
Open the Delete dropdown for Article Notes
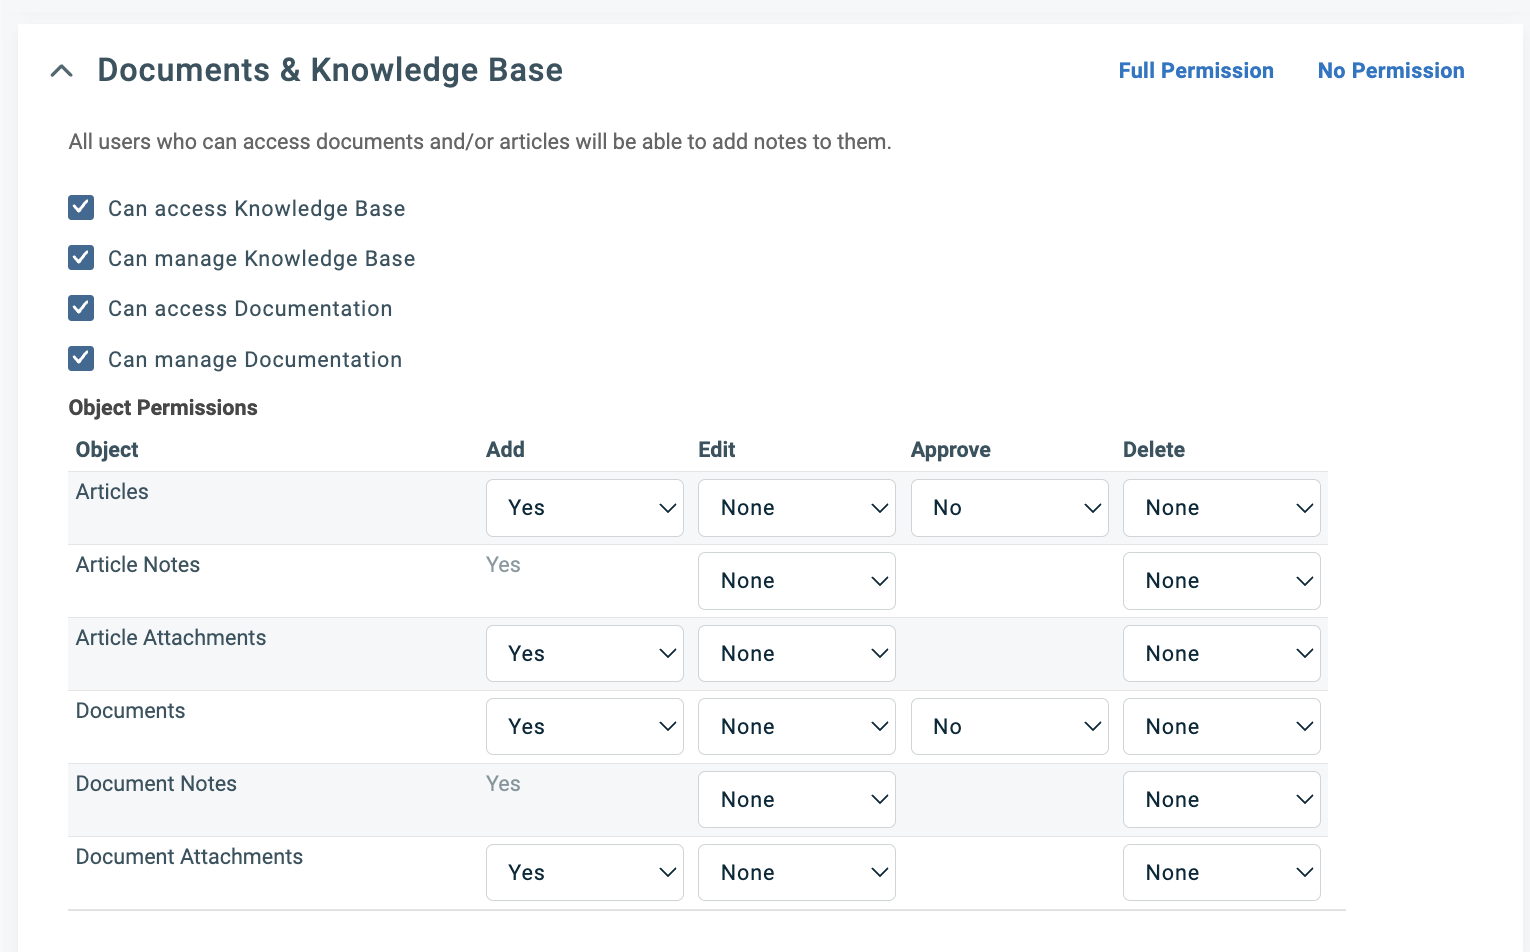point(1221,580)
